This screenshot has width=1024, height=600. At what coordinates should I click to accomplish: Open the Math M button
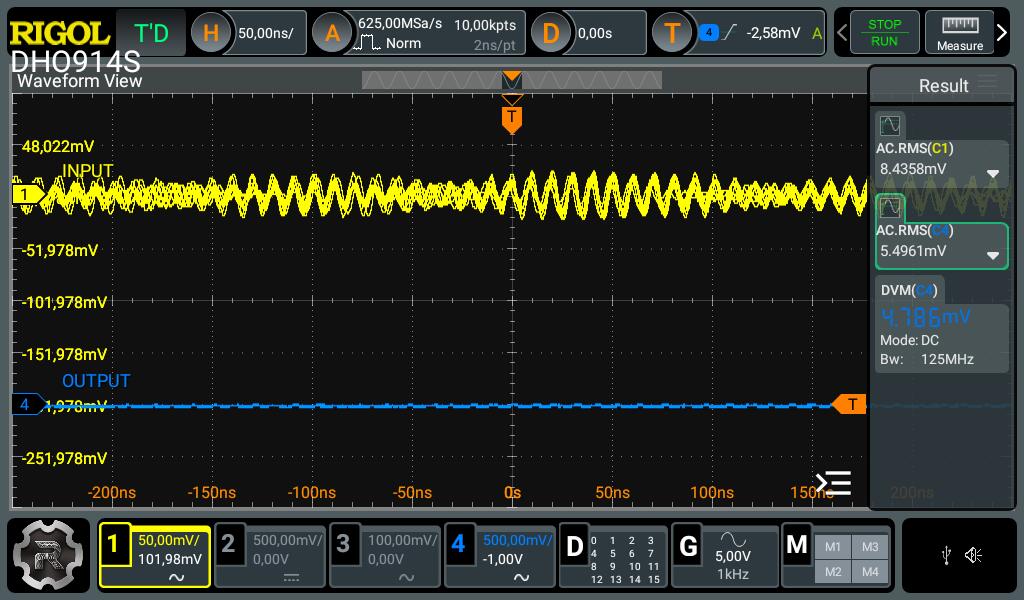click(797, 546)
